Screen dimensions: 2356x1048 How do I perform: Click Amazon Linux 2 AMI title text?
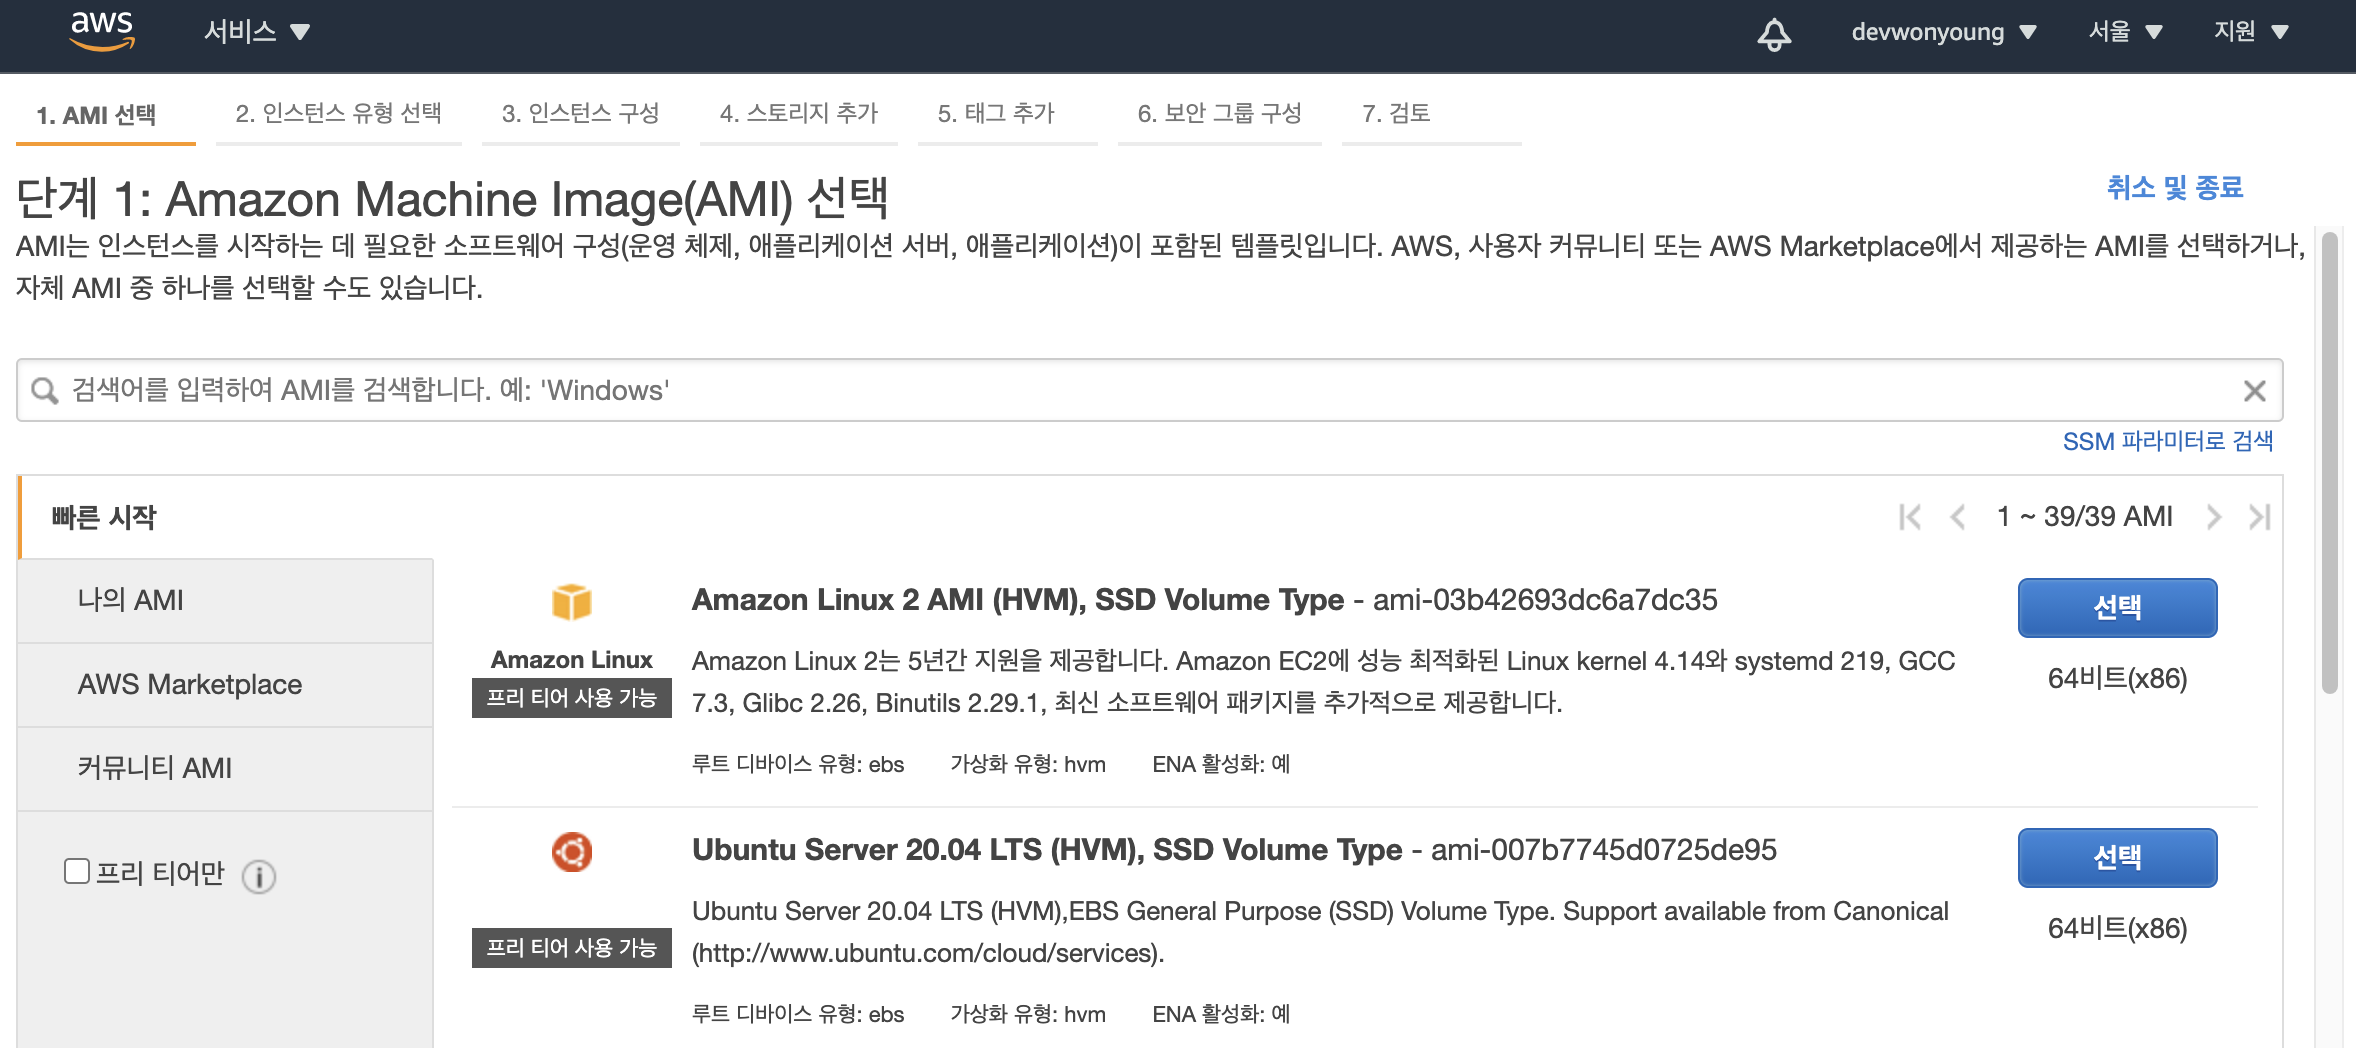1018,600
